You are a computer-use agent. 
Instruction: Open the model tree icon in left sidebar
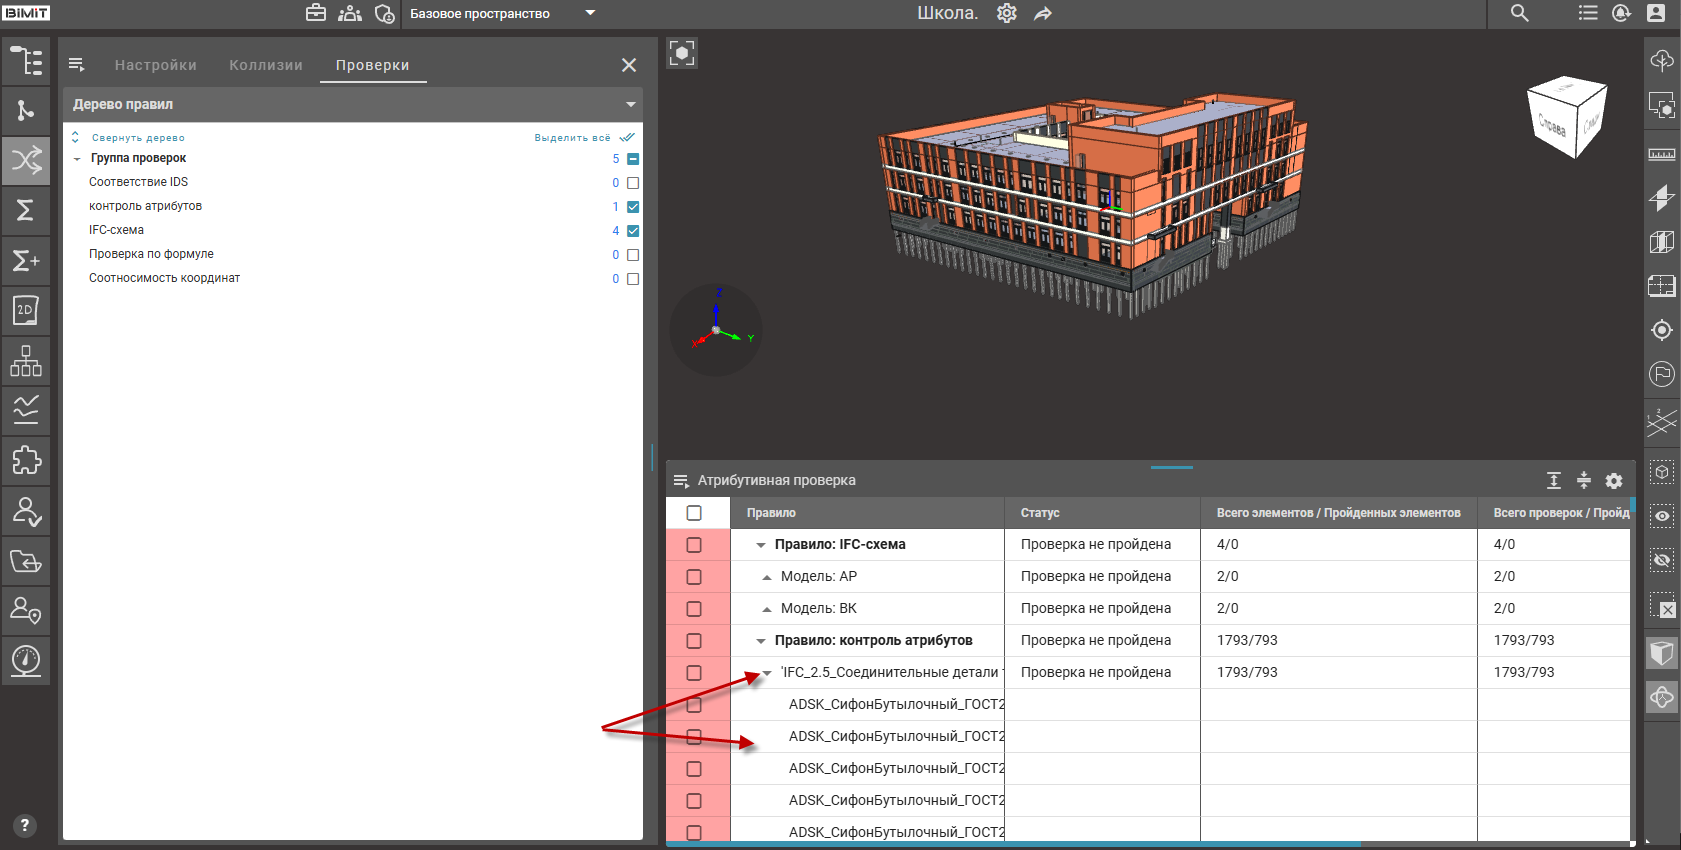tap(26, 61)
